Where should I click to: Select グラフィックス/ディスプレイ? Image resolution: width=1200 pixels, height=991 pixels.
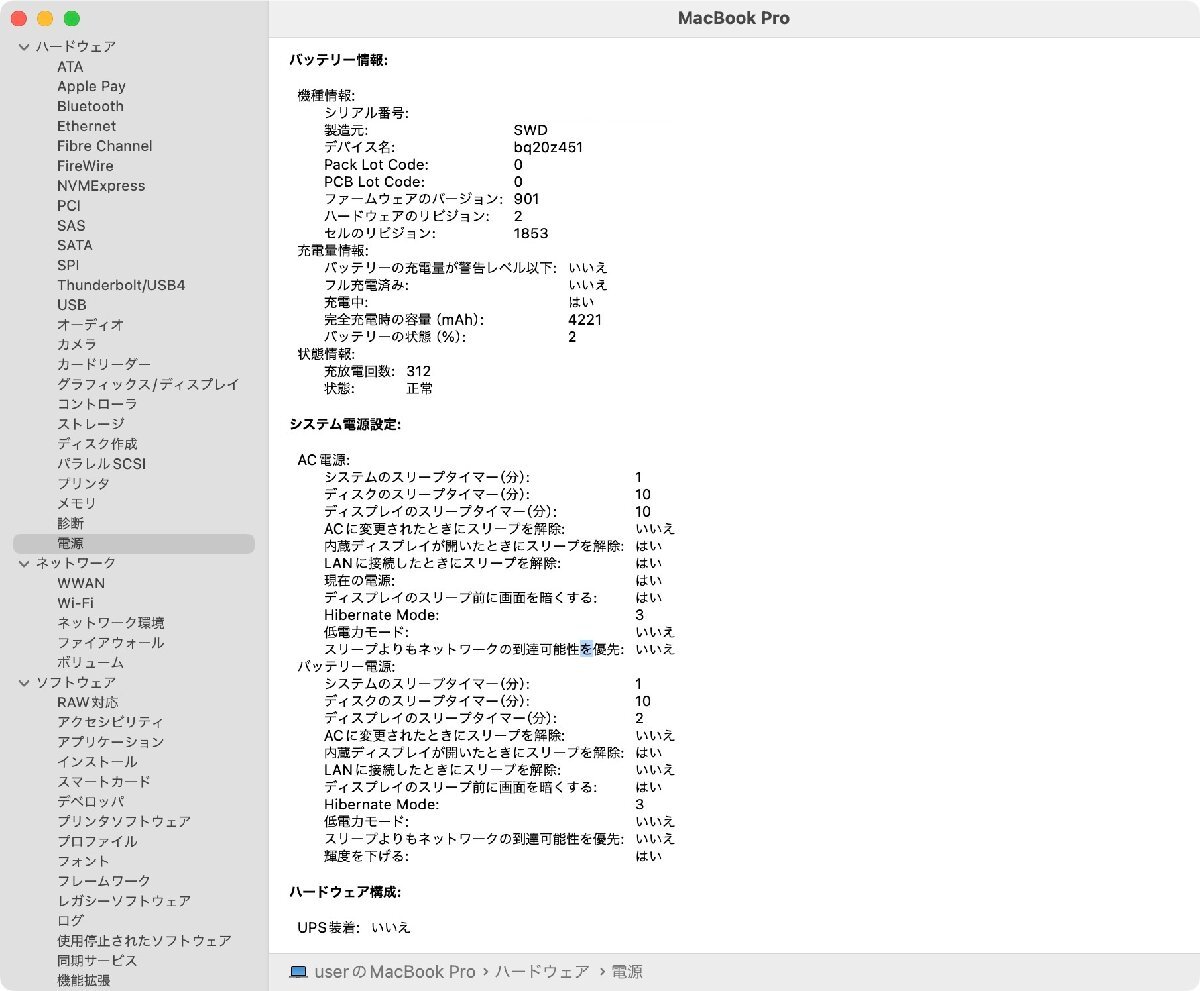(x=148, y=384)
